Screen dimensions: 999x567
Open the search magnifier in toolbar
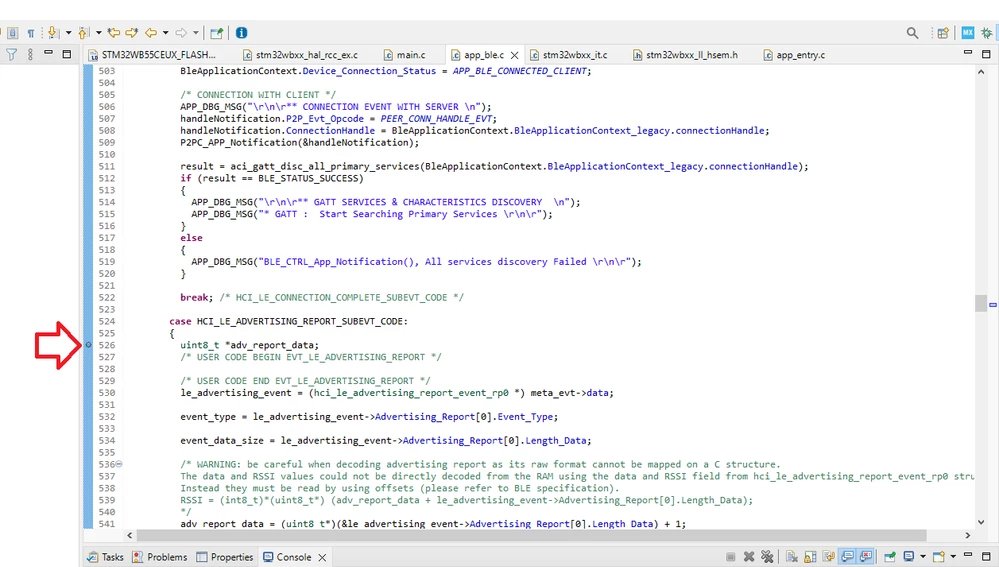click(912, 32)
